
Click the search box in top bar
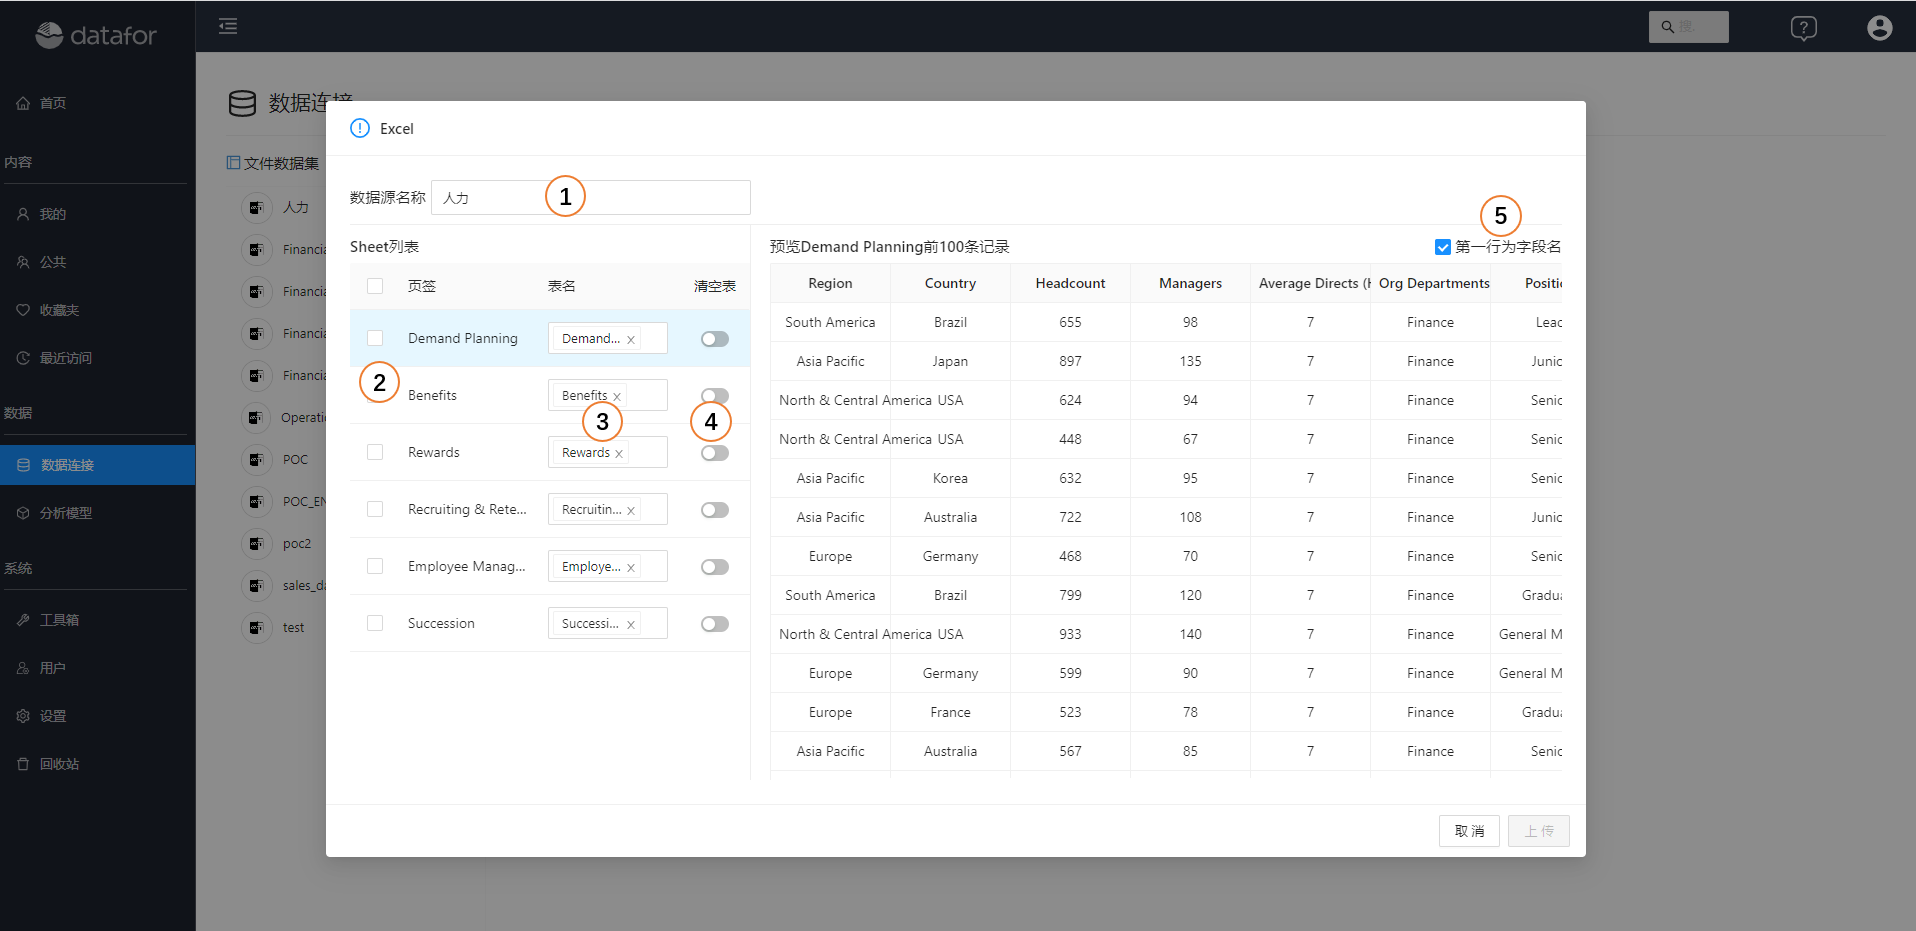[x=1688, y=27]
